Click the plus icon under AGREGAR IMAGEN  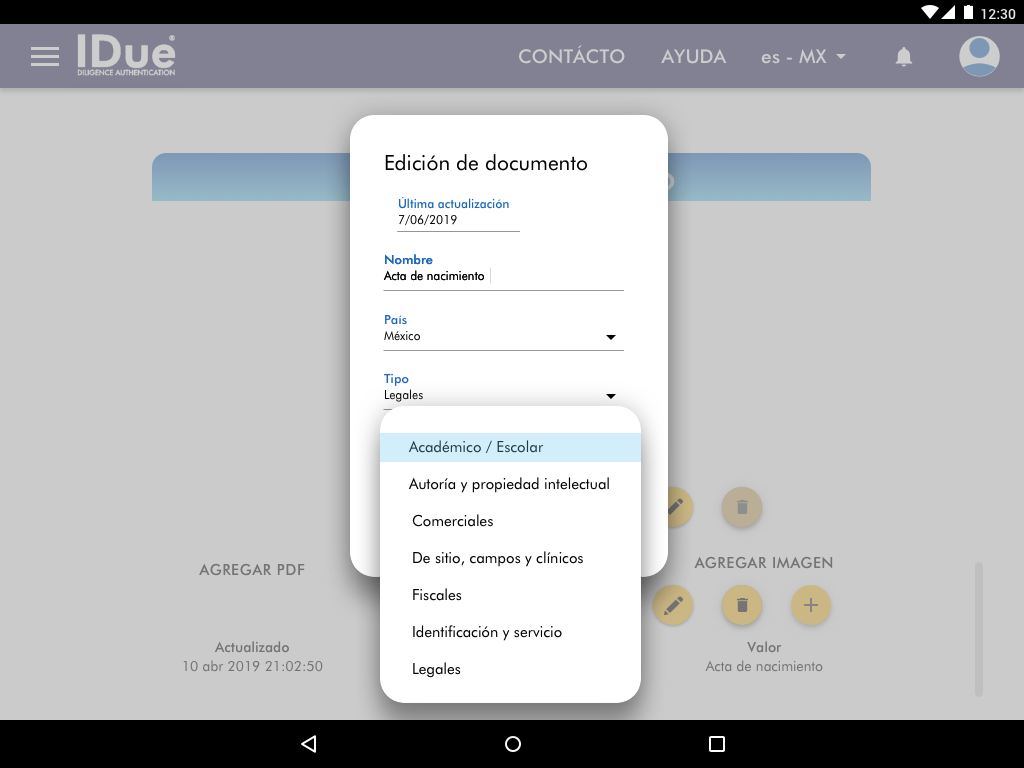tap(811, 605)
